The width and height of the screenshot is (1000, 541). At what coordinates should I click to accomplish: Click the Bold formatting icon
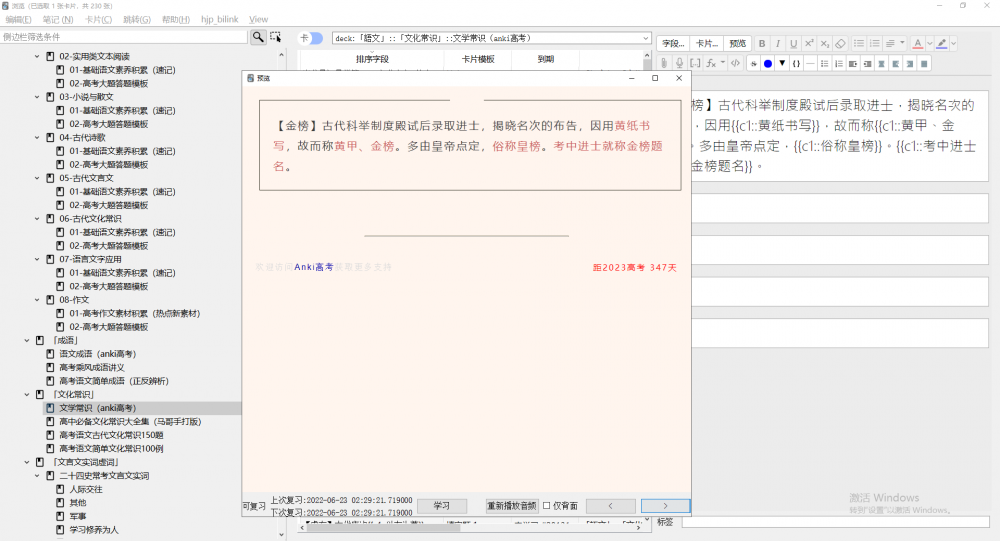(x=762, y=44)
